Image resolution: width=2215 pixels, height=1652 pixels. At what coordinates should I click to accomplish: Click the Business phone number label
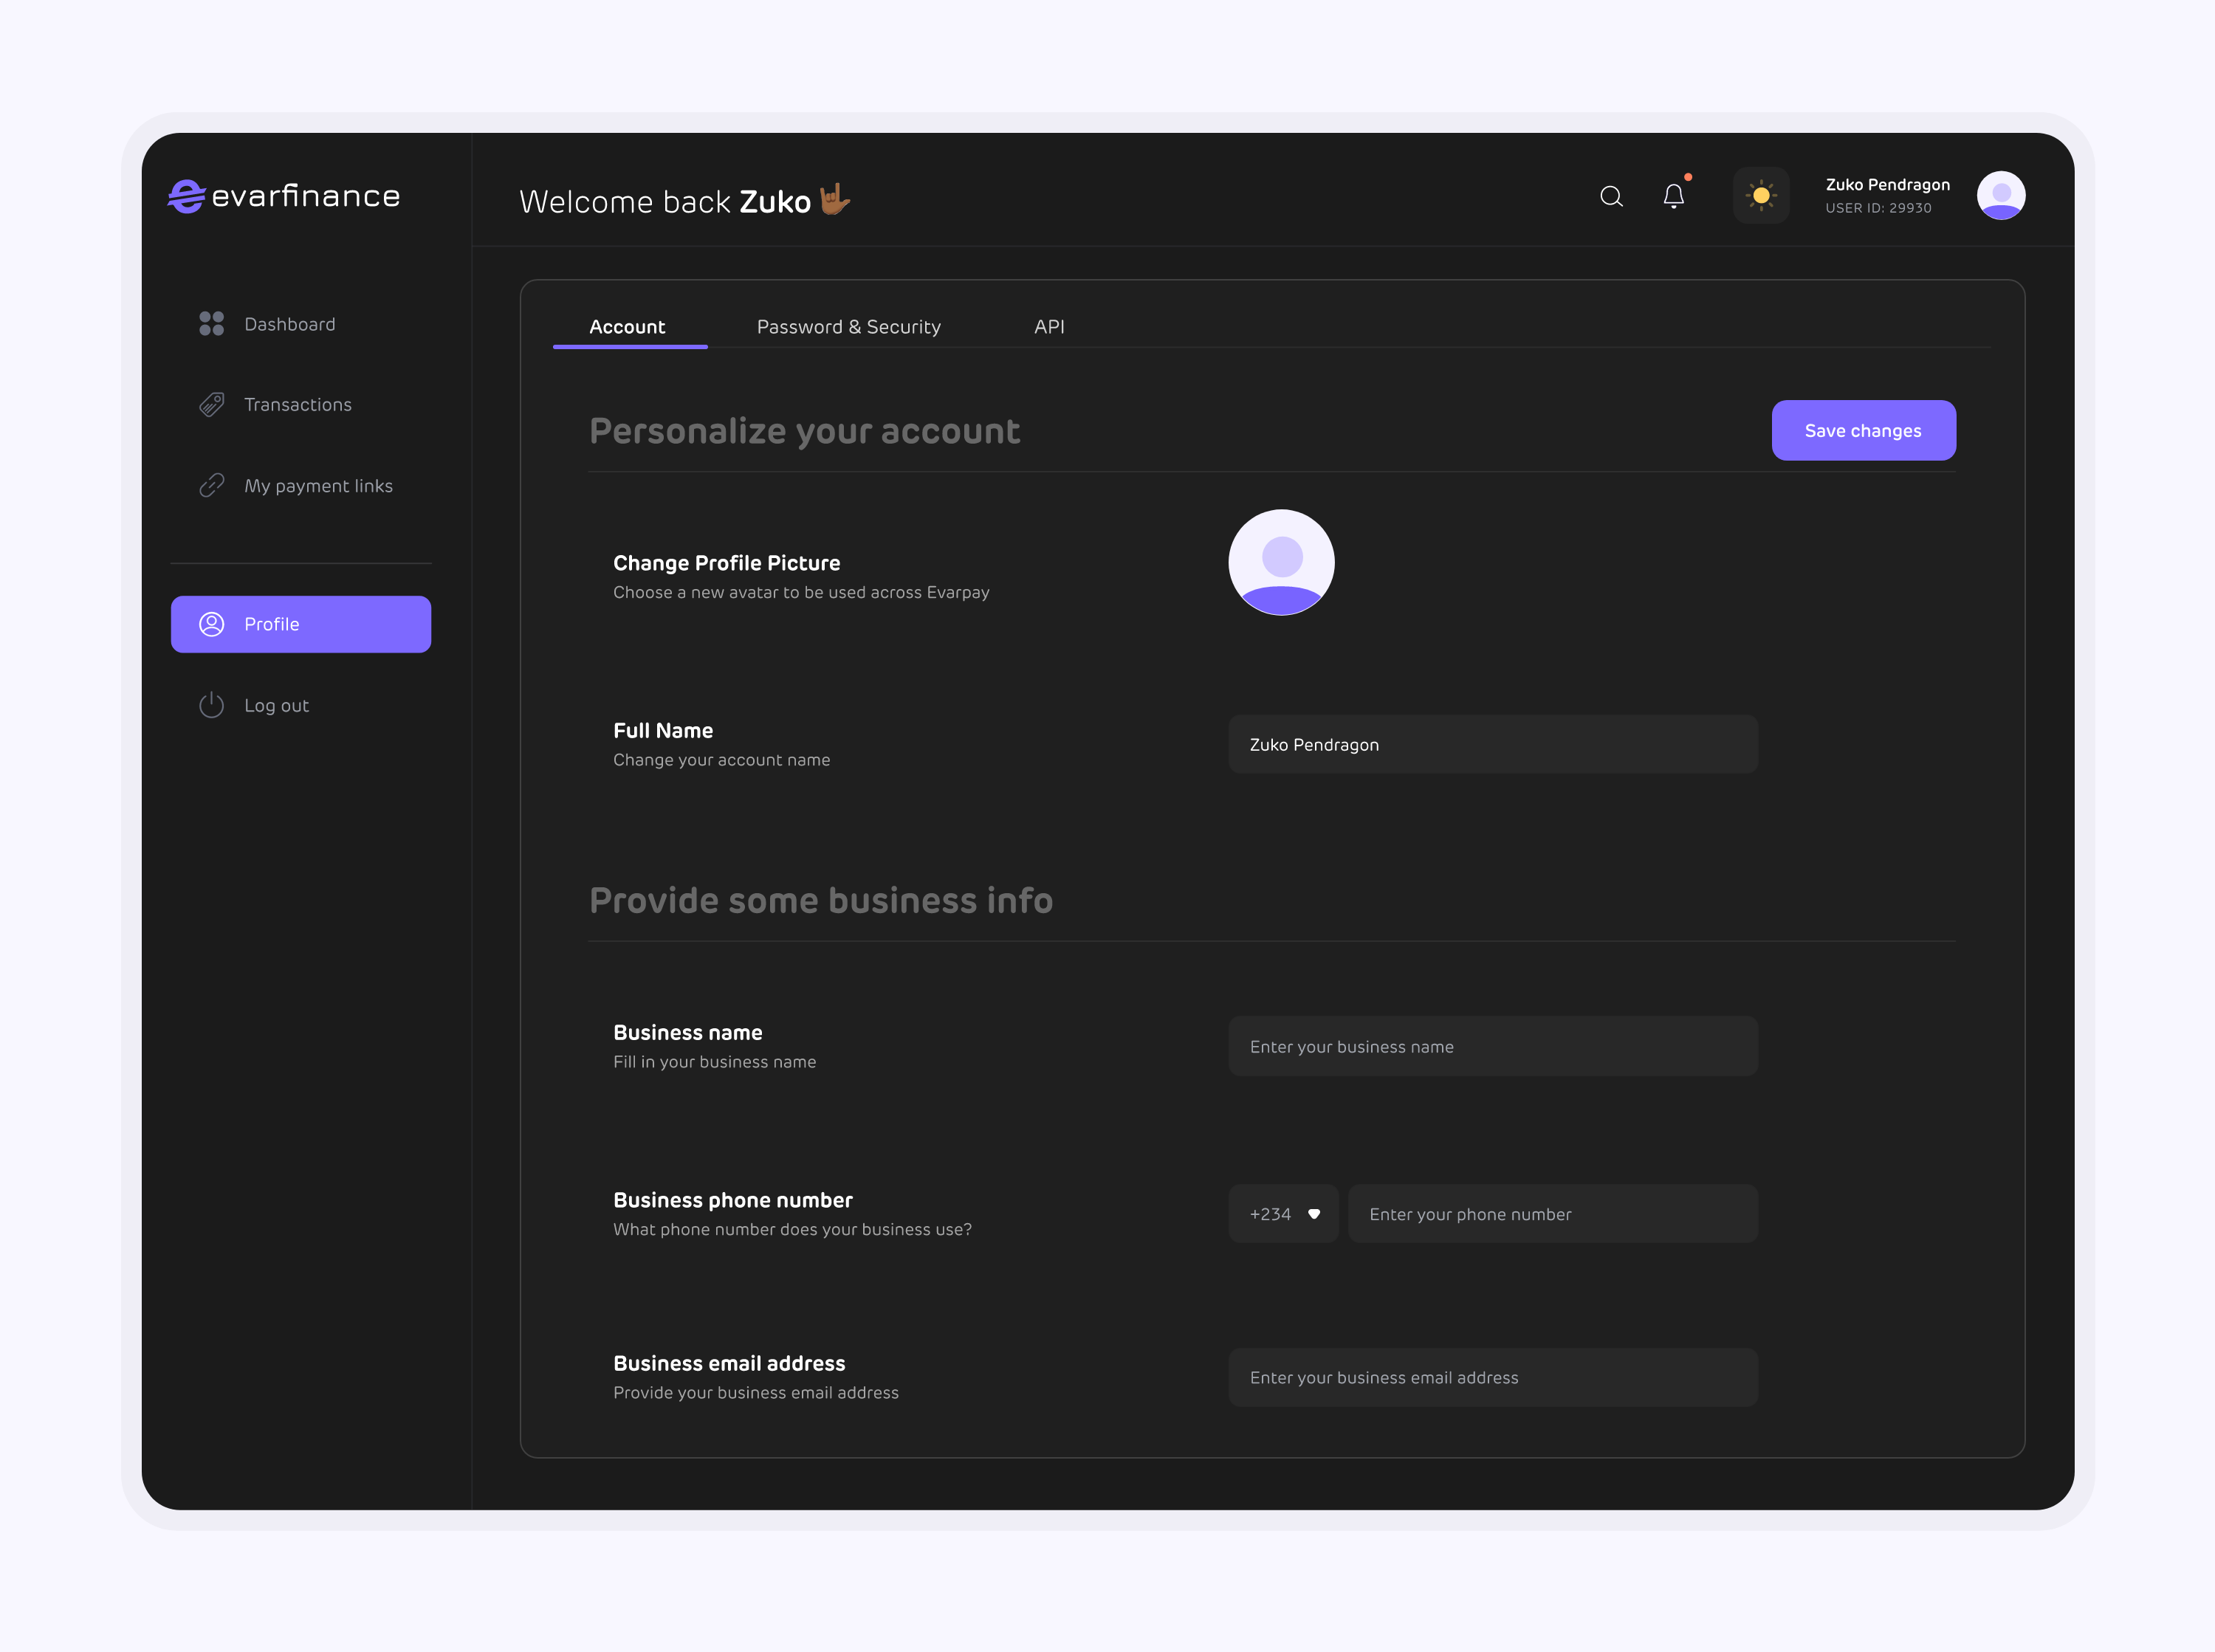click(x=733, y=1200)
